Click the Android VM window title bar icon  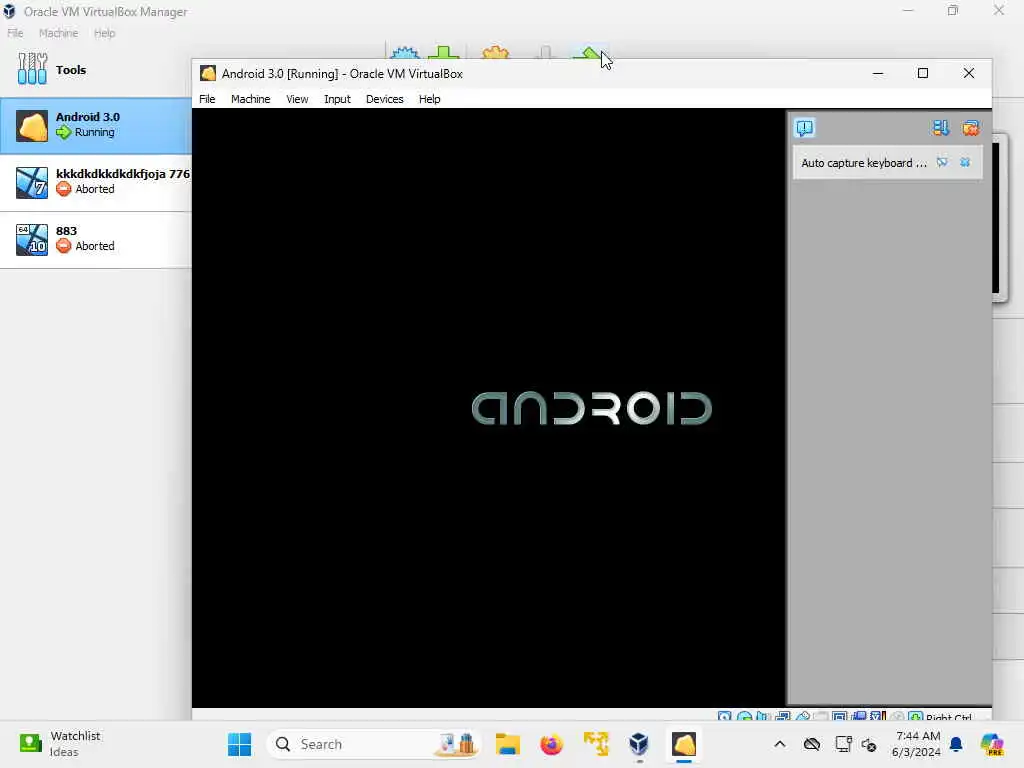[208, 73]
